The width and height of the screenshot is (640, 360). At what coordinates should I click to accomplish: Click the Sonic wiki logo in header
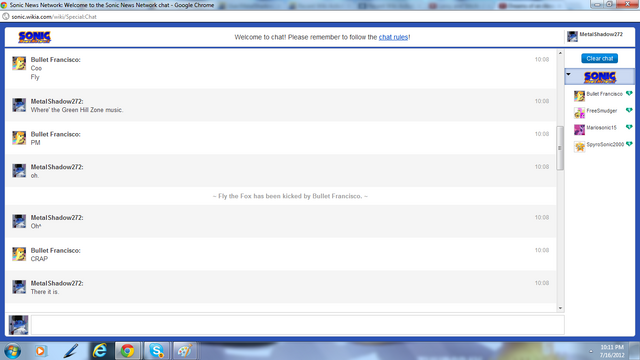pyautogui.click(x=35, y=37)
